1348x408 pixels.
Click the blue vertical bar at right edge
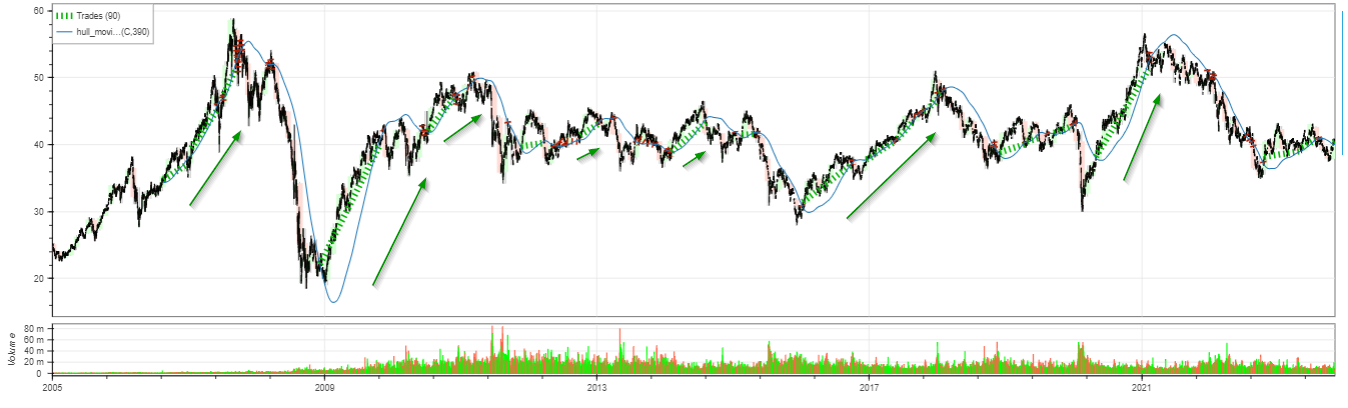point(1342,82)
